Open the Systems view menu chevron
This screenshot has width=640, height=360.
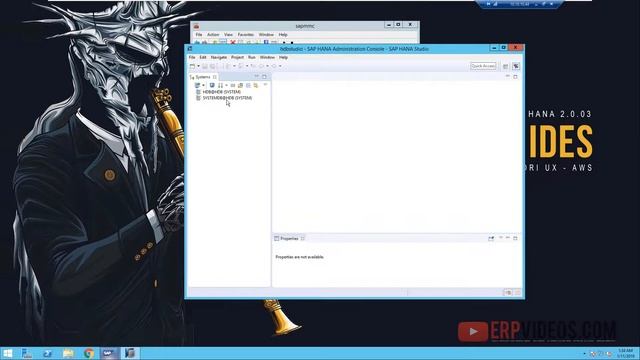tap(265, 84)
